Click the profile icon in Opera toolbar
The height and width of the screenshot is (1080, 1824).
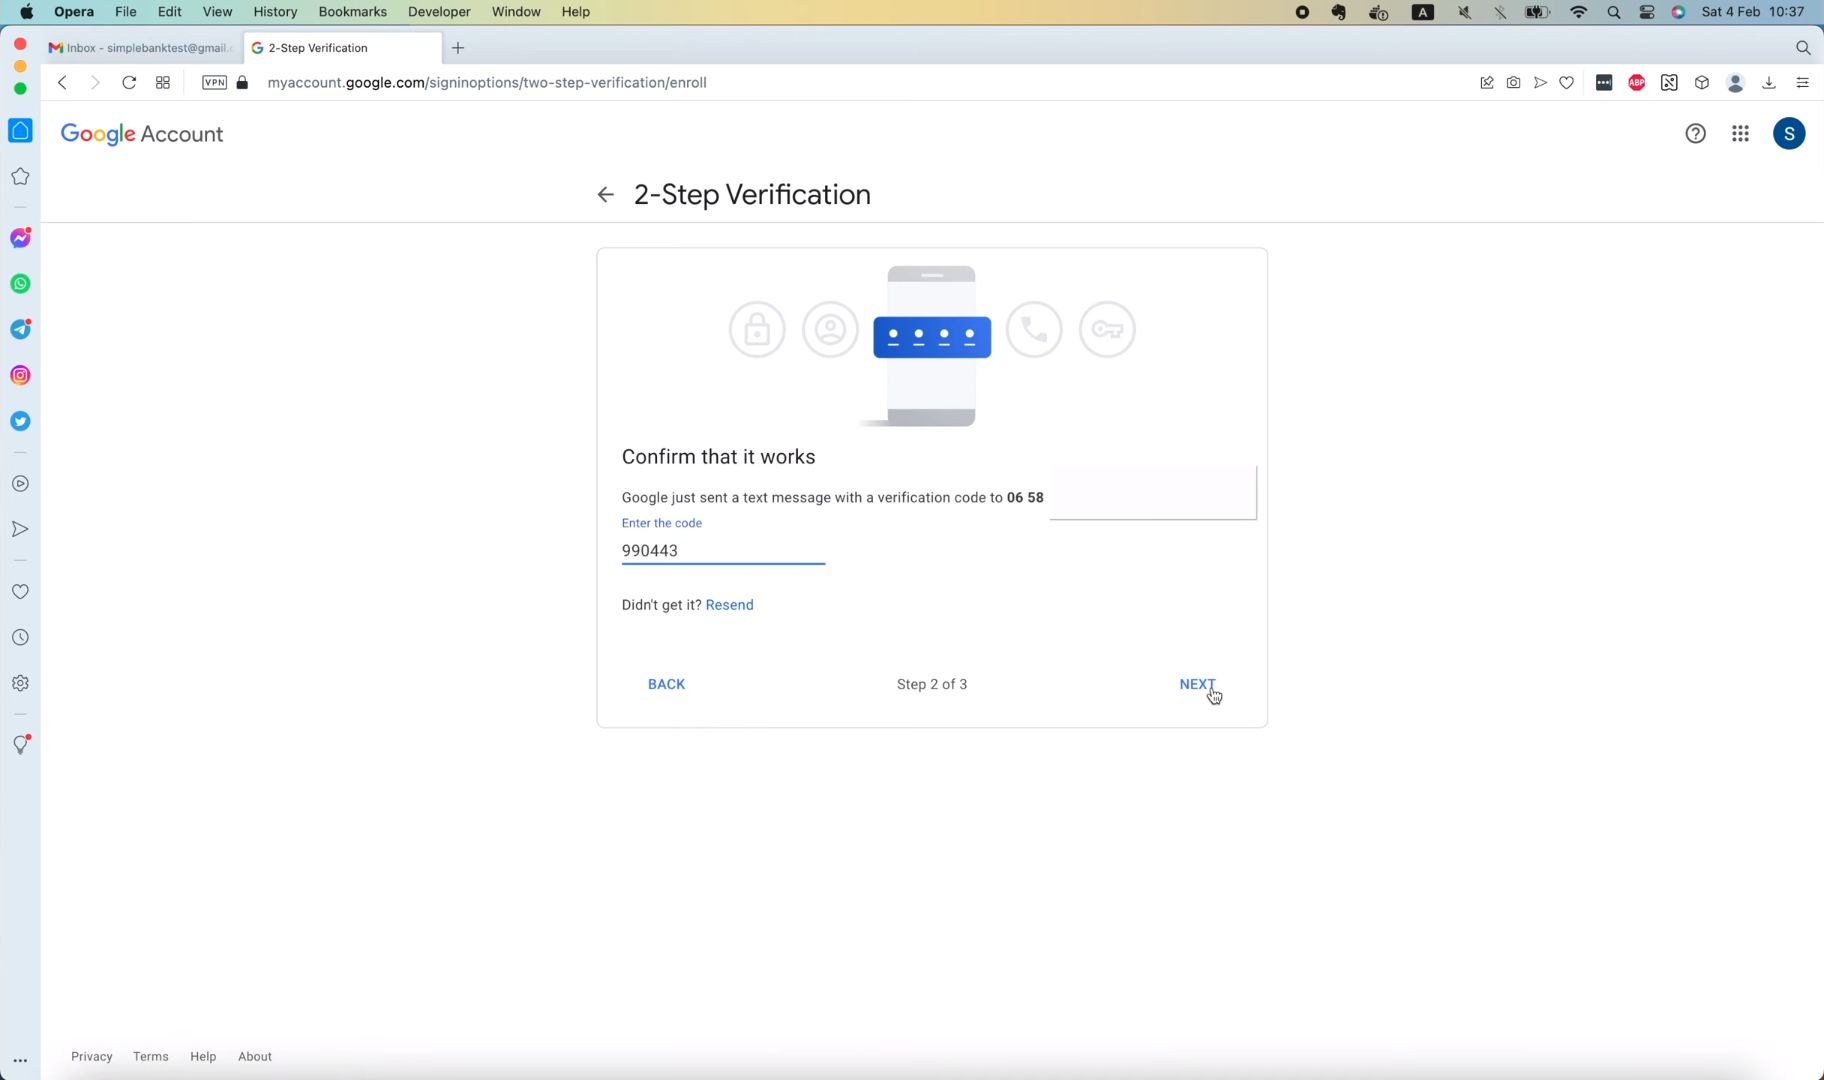point(1736,84)
